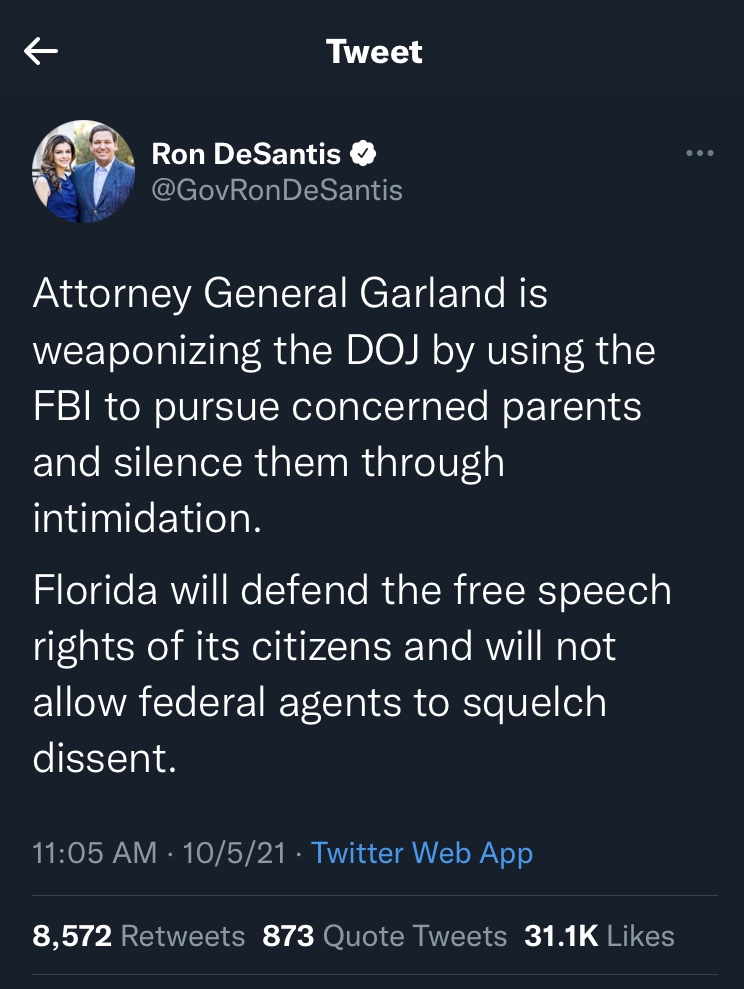Image resolution: width=744 pixels, height=989 pixels.
Task: Go back using the left arrow
Action: pyautogui.click(x=42, y=52)
